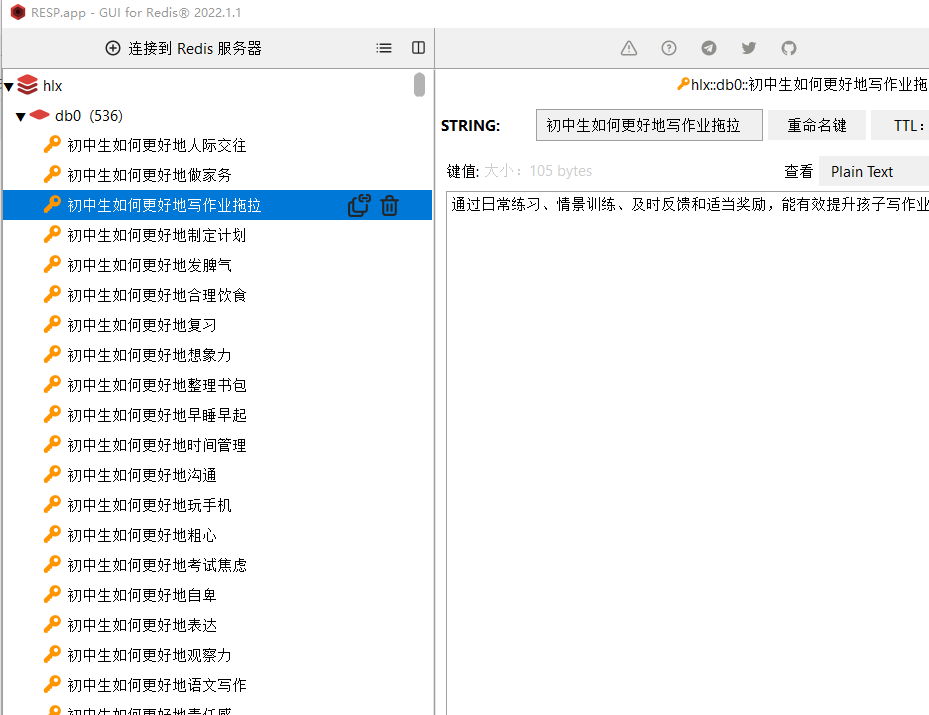Click key icon beside 人际交往 entry
Screen dimensions: 929x715
[x=52, y=145]
